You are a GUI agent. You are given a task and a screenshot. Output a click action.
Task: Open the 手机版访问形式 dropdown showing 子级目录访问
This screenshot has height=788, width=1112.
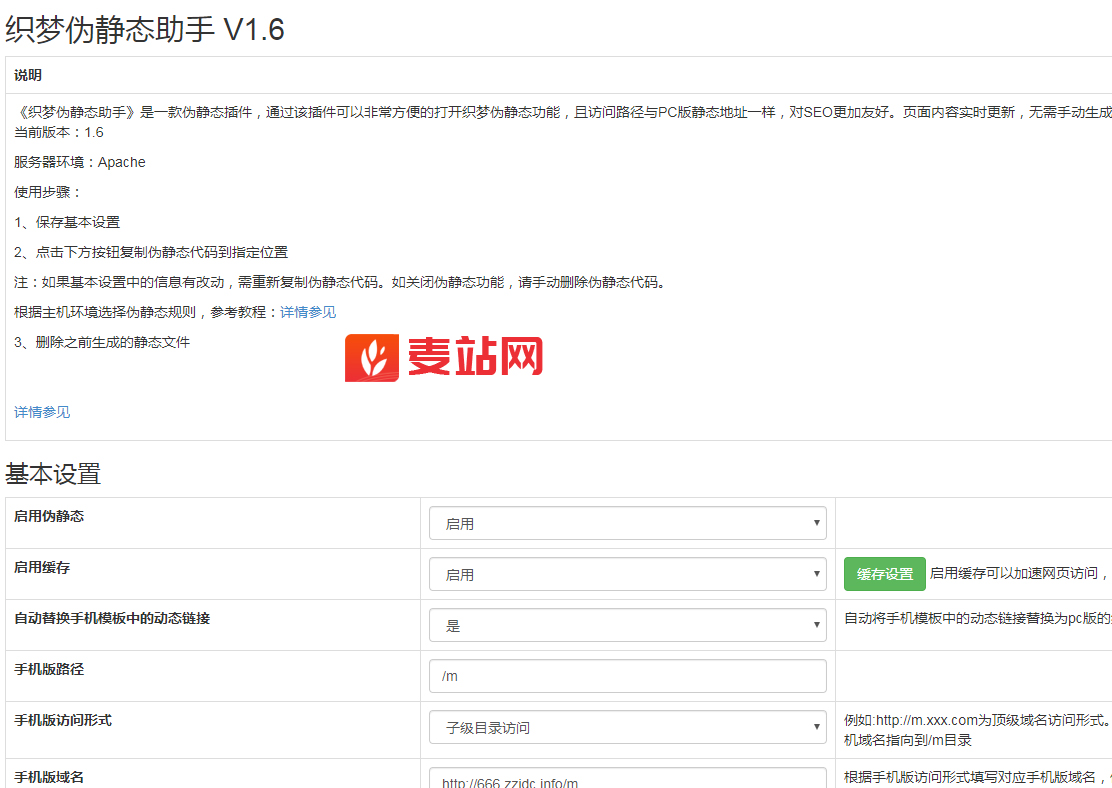(x=627, y=727)
